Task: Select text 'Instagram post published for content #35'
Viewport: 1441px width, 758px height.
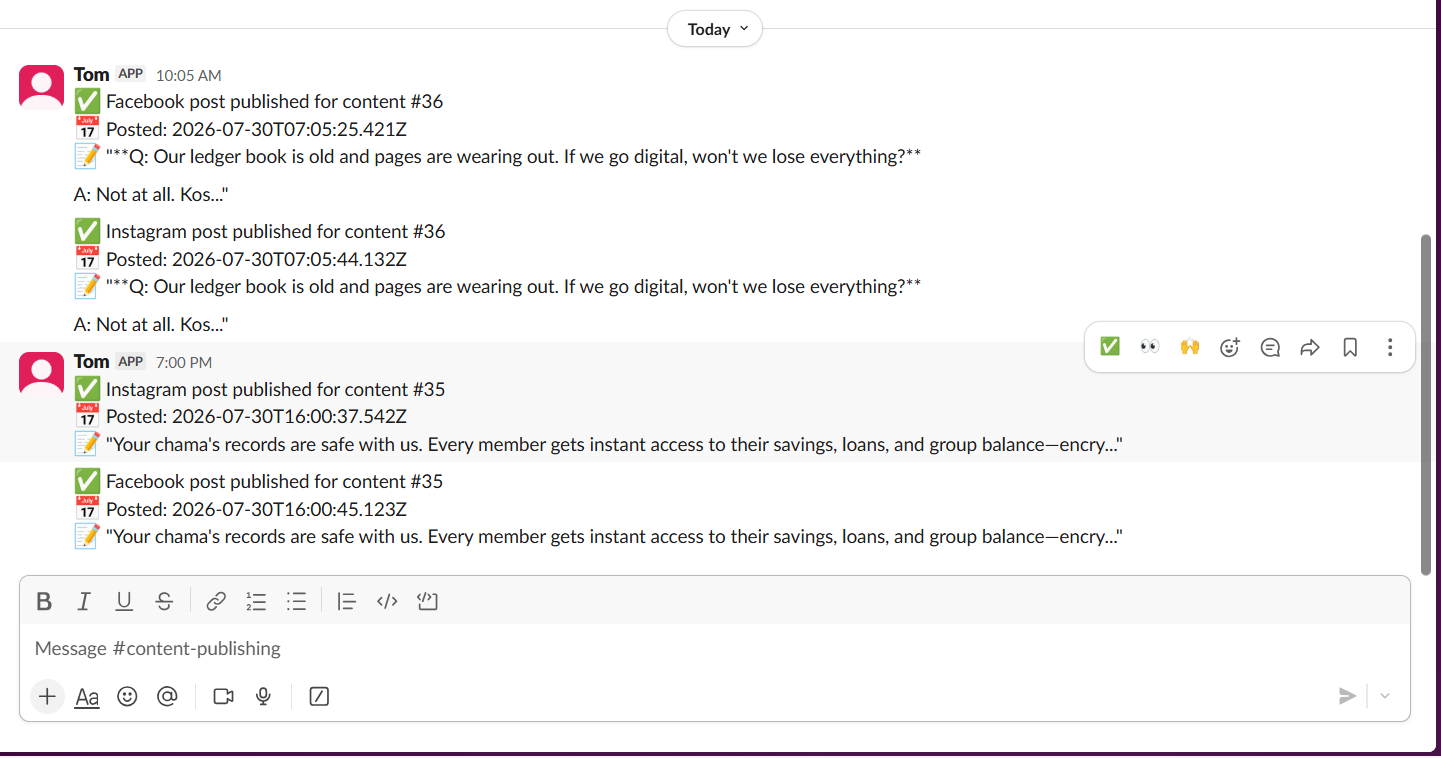Action: tap(276, 389)
